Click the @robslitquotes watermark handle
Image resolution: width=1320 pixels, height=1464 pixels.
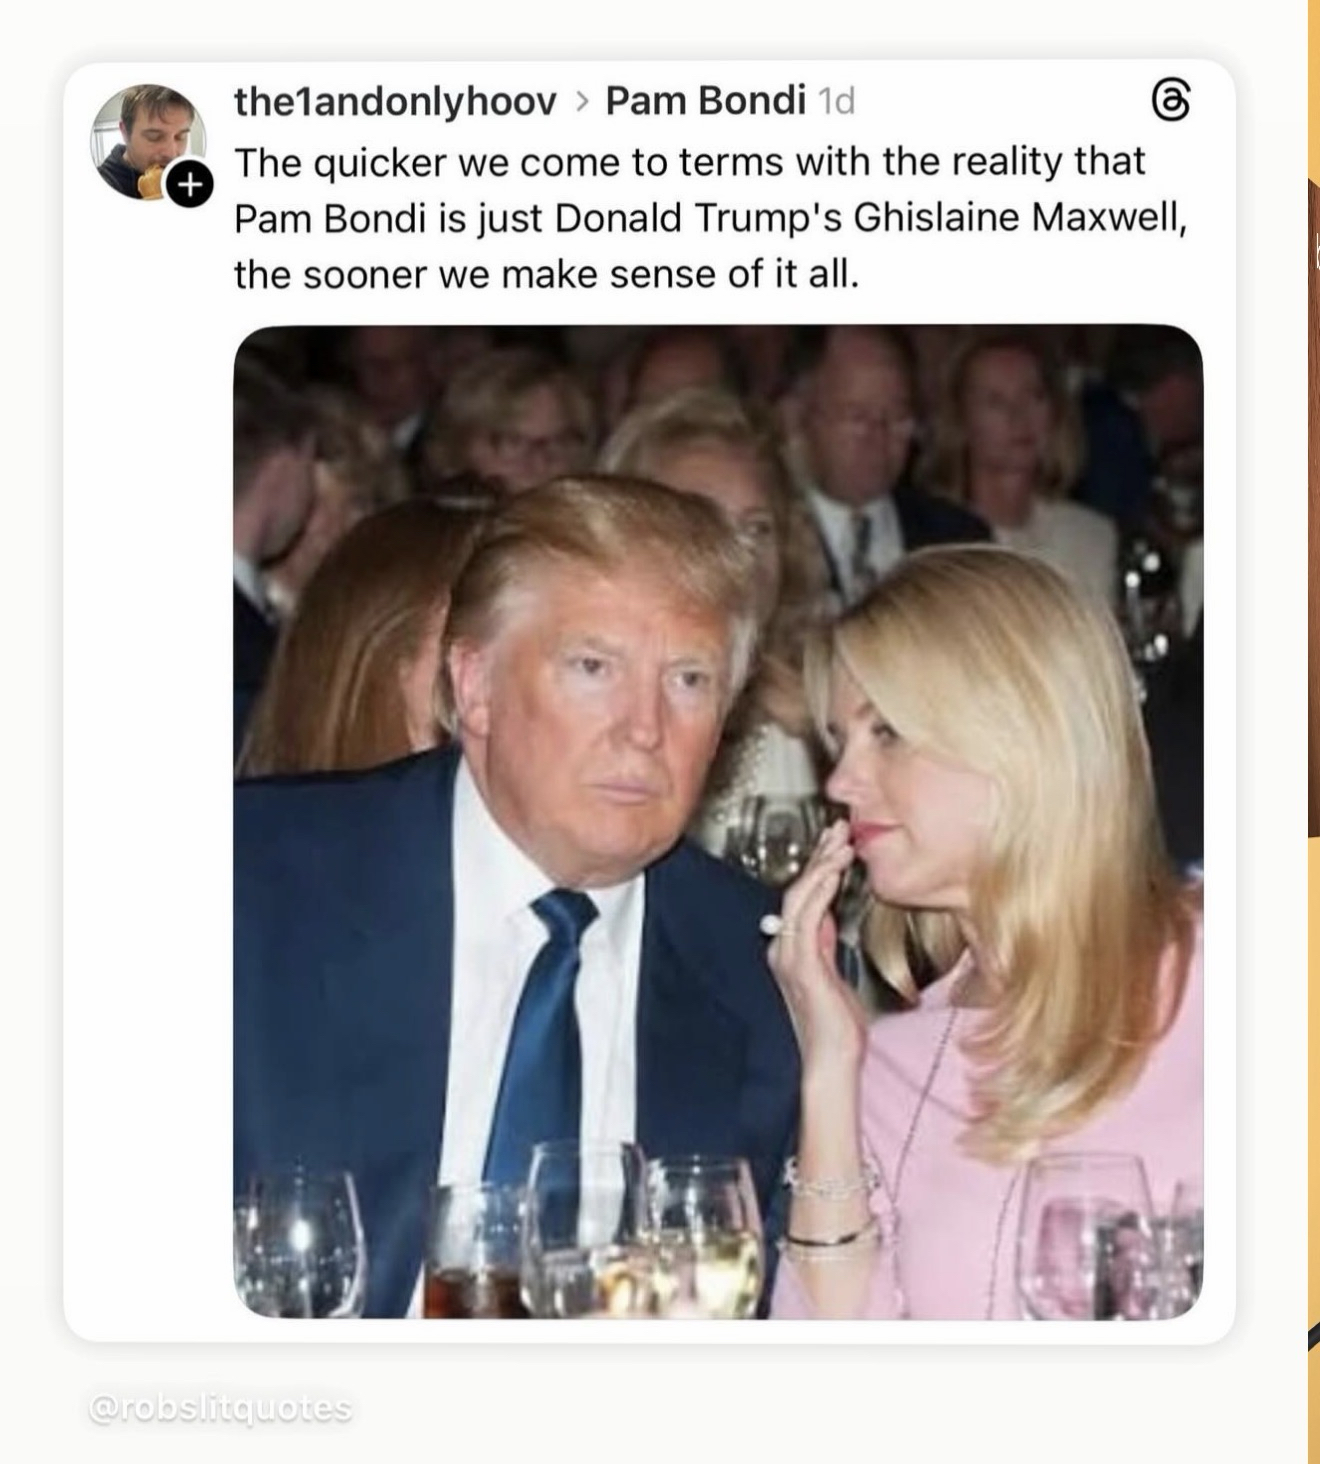[x=221, y=1408]
